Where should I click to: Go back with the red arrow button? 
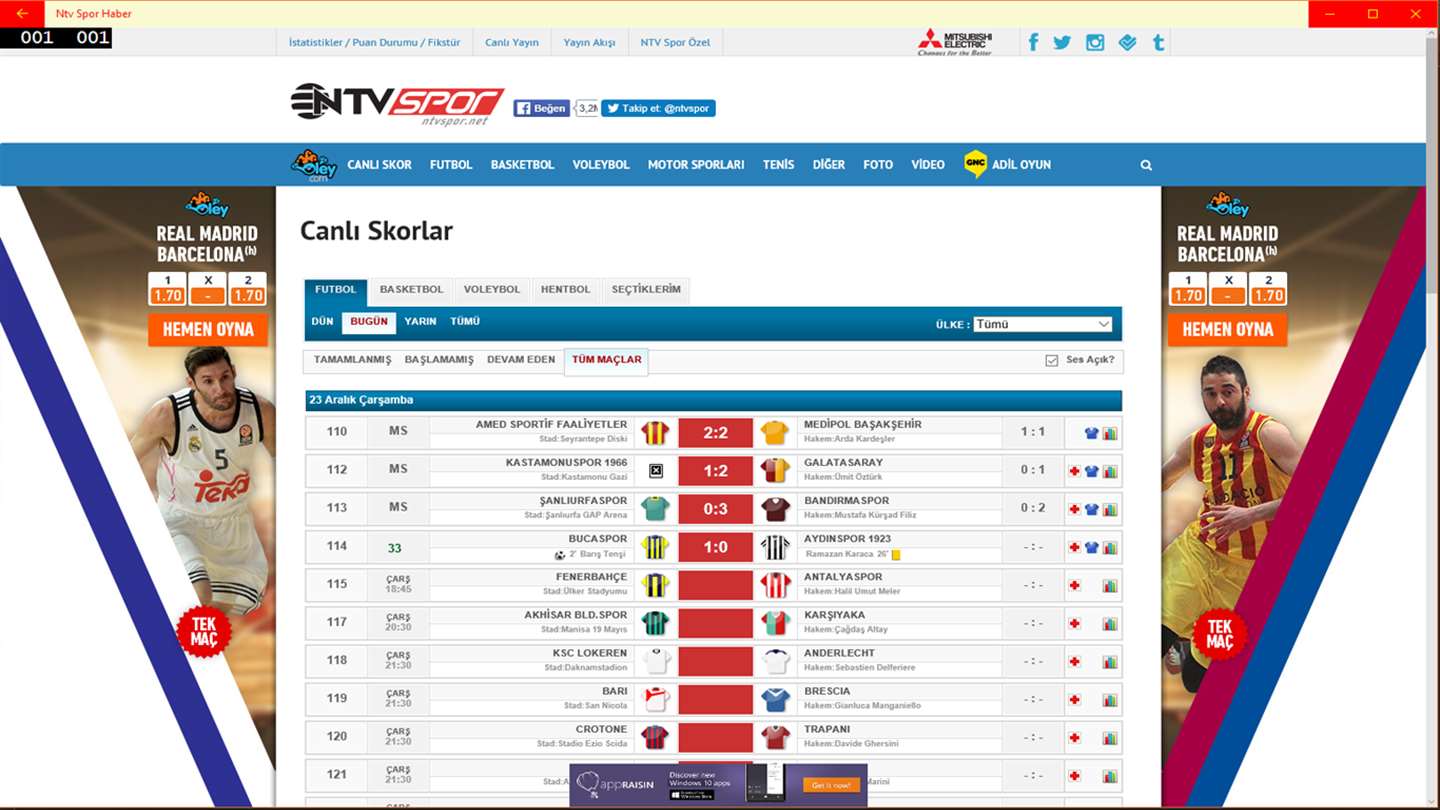(x=22, y=14)
